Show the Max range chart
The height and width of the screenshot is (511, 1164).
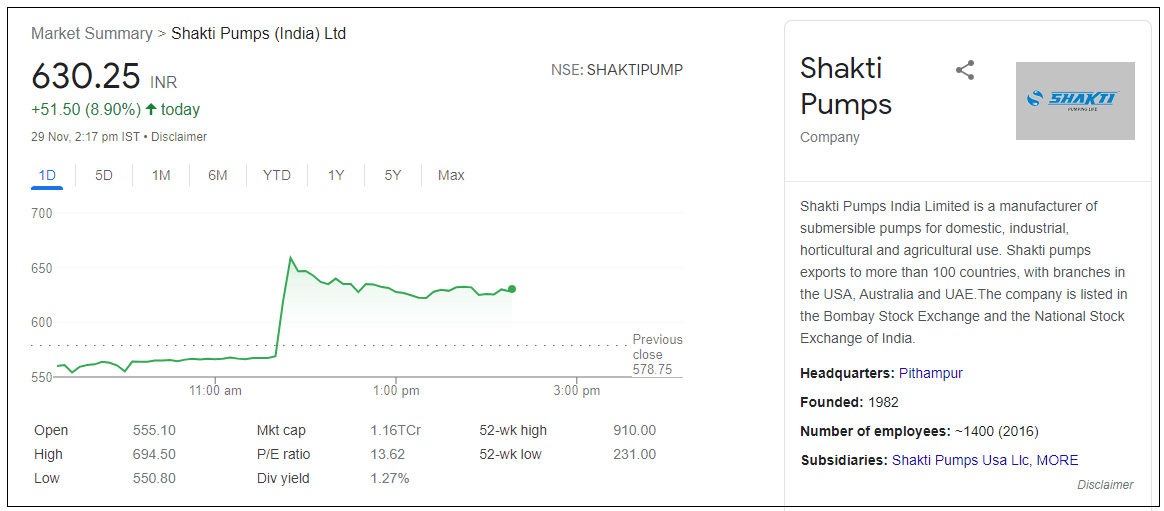click(x=451, y=175)
